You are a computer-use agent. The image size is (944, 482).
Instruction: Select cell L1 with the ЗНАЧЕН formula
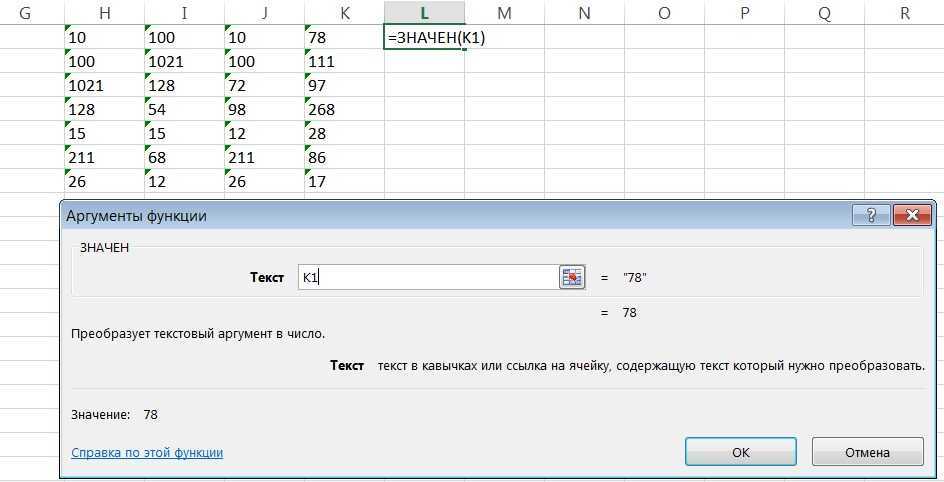[x=424, y=37]
